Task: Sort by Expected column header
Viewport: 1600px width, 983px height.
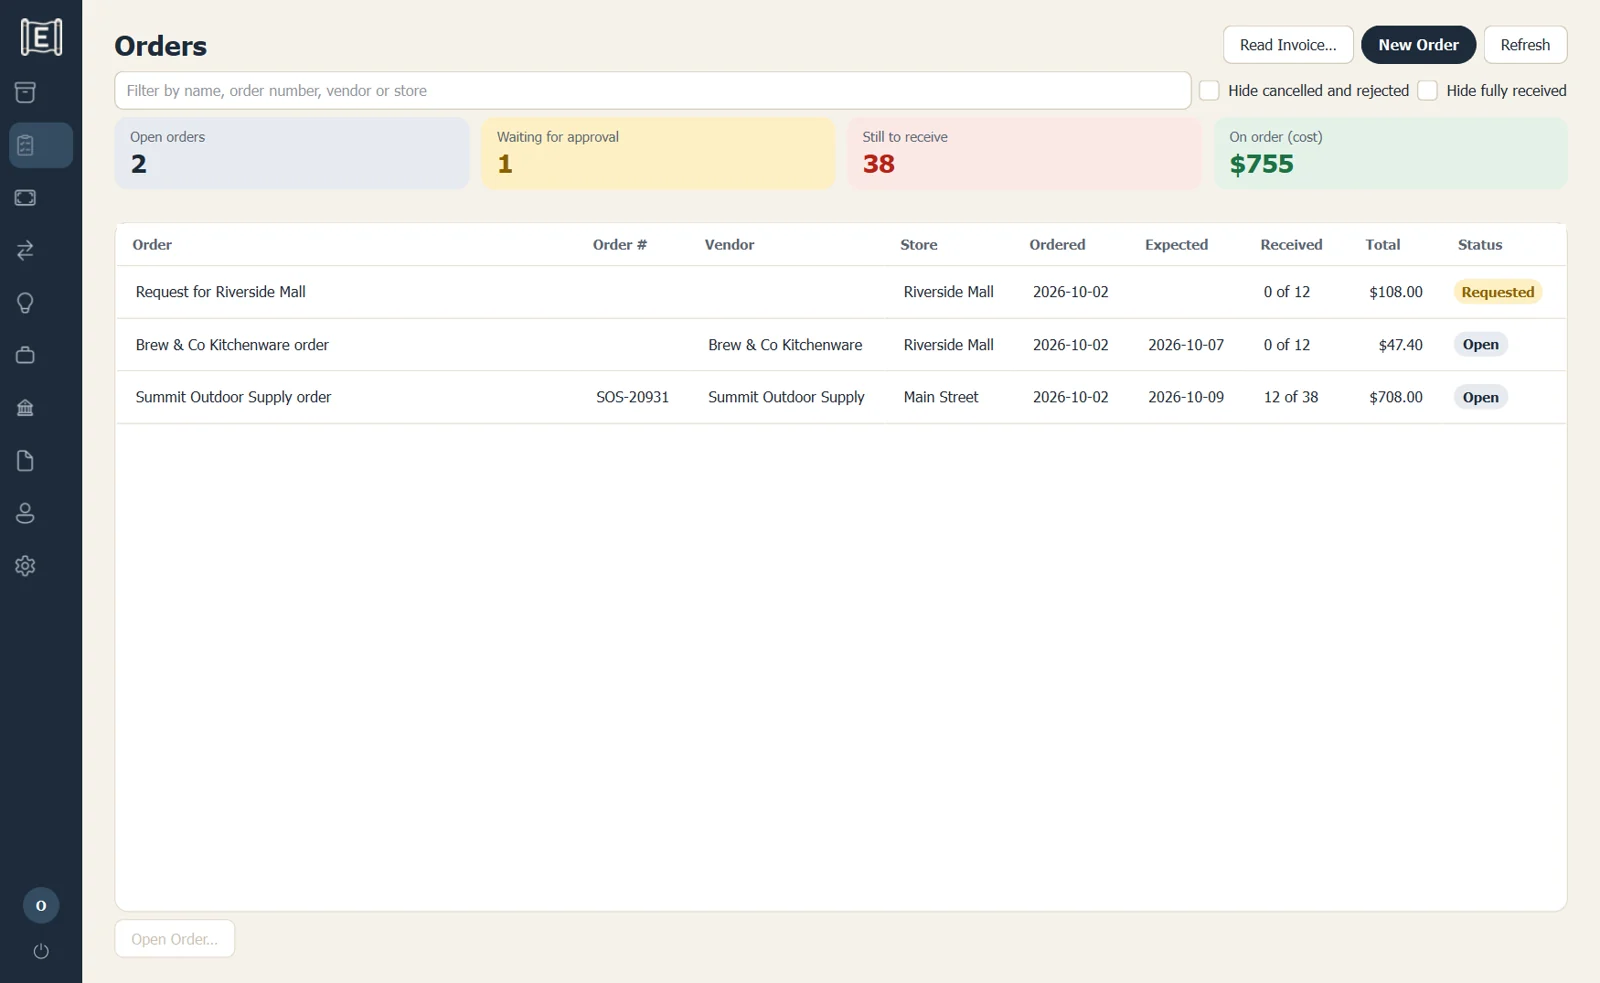Action: pyautogui.click(x=1176, y=245)
